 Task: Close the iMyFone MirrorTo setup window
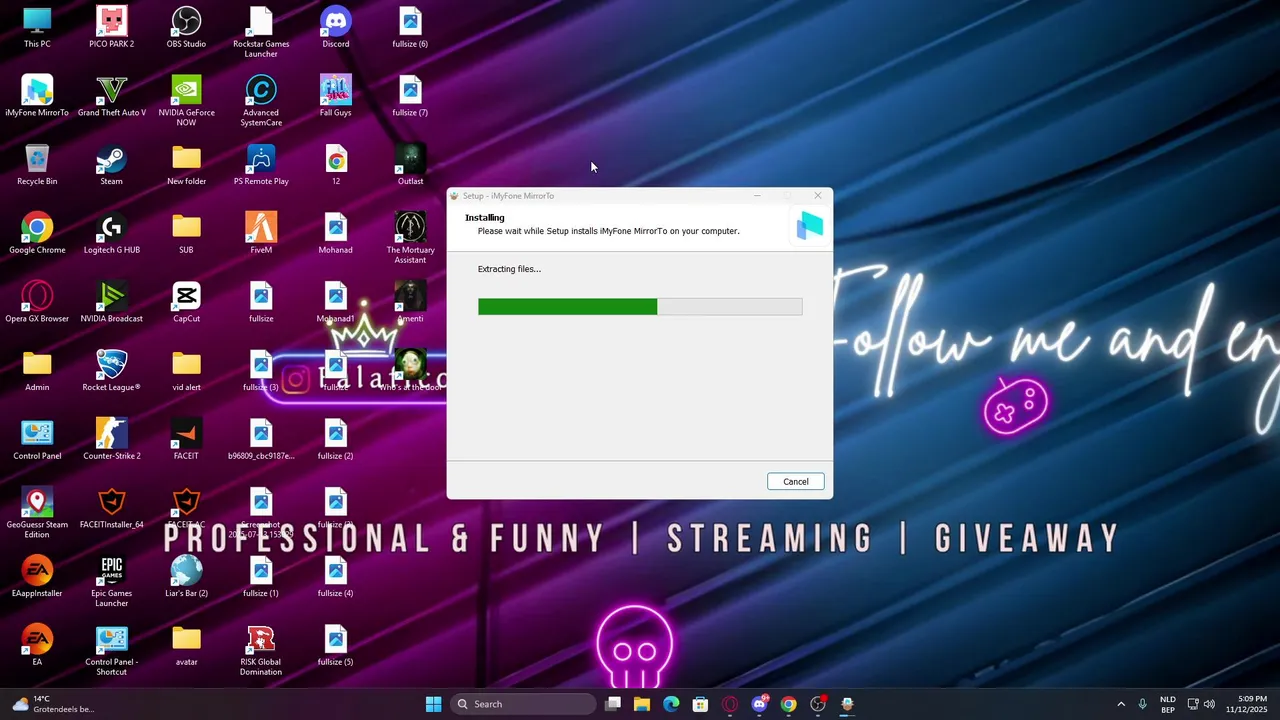(817, 196)
